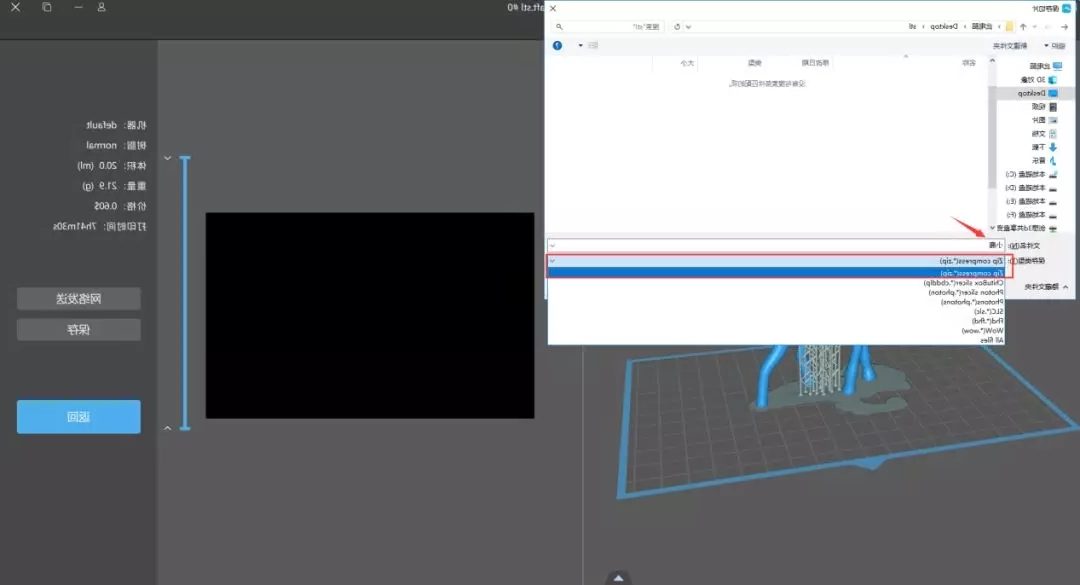This screenshot has width=1080, height=585.
Task: Click the user account icon in slicer title bar
Action: coord(101,7)
